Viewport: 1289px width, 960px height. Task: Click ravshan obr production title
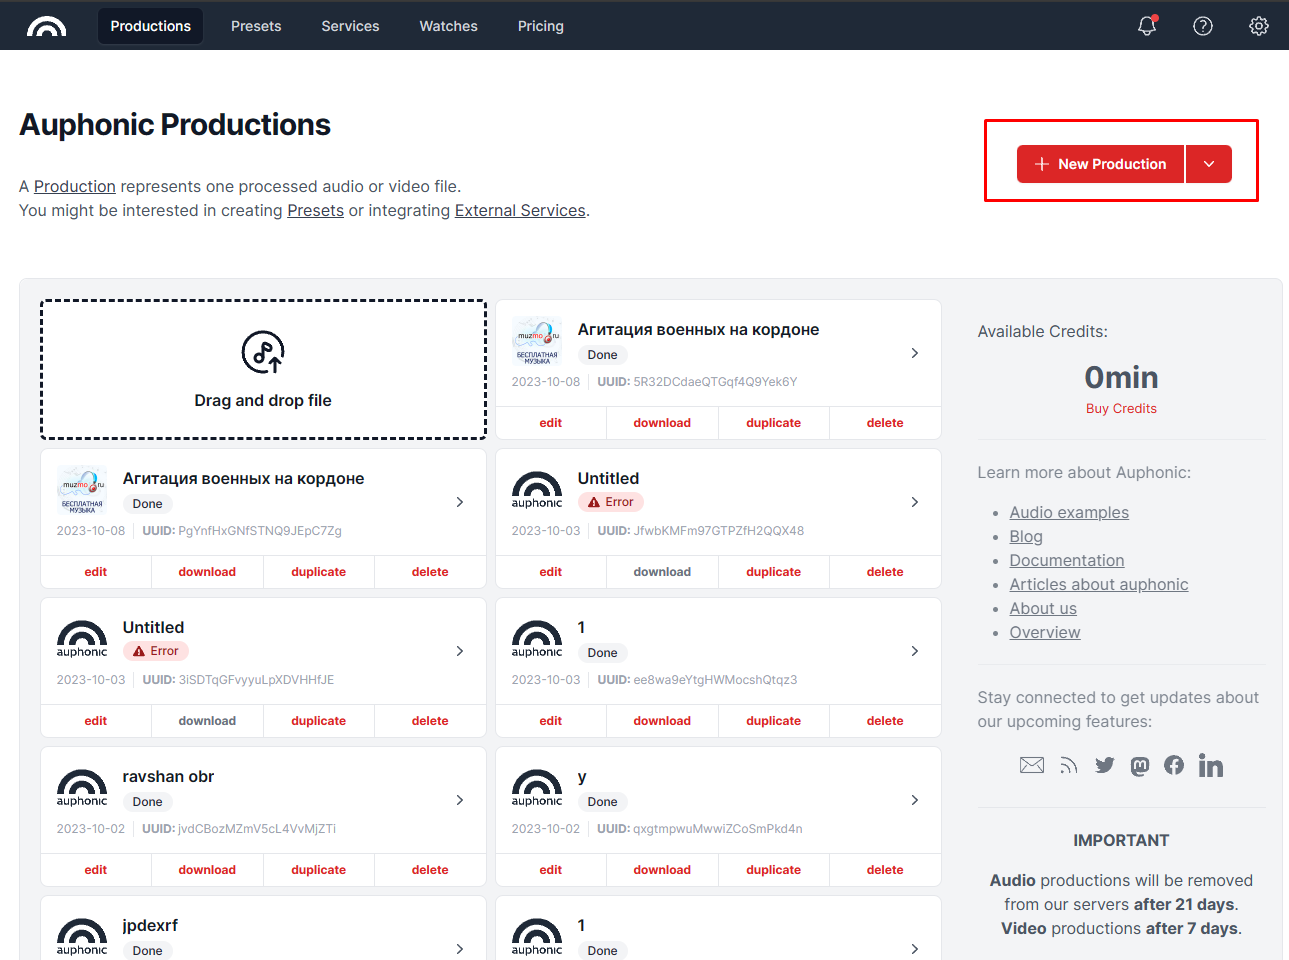tap(168, 776)
